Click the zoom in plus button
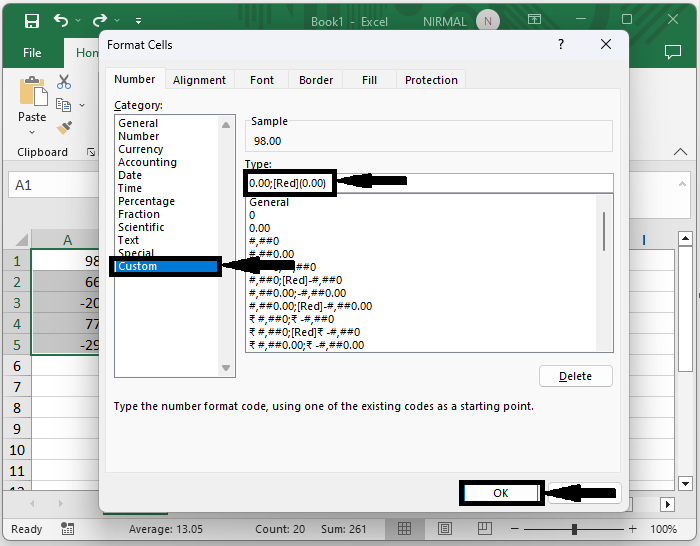 point(632,529)
